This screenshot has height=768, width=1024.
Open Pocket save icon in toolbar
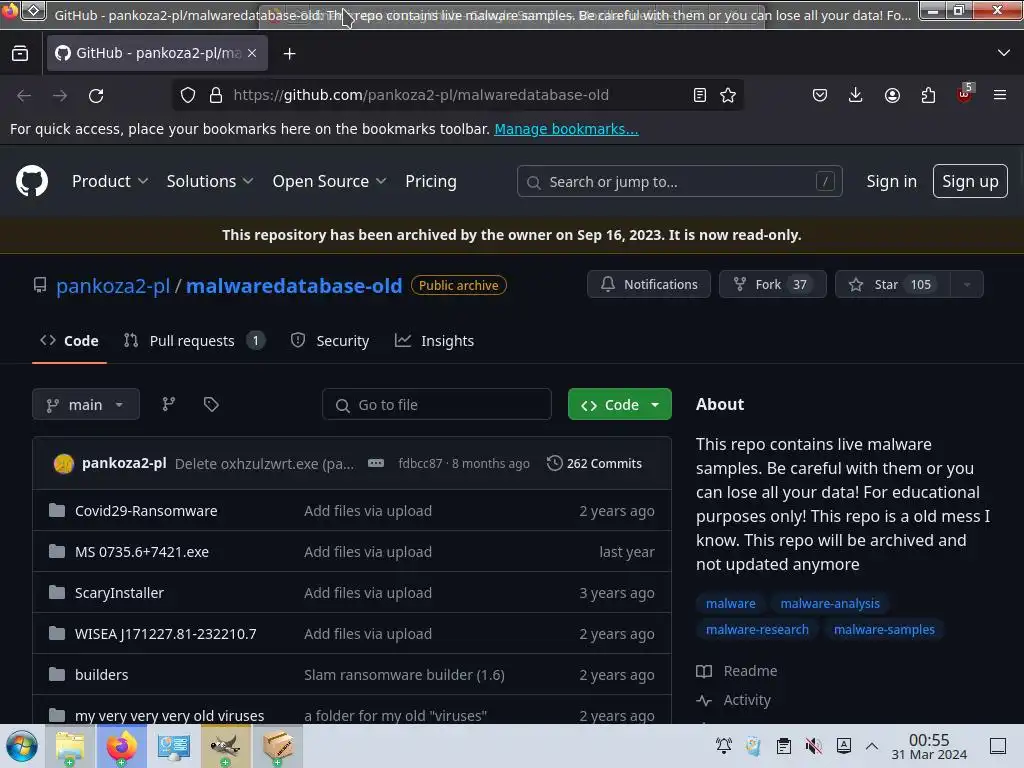pyautogui.click(x=820, y=95)
